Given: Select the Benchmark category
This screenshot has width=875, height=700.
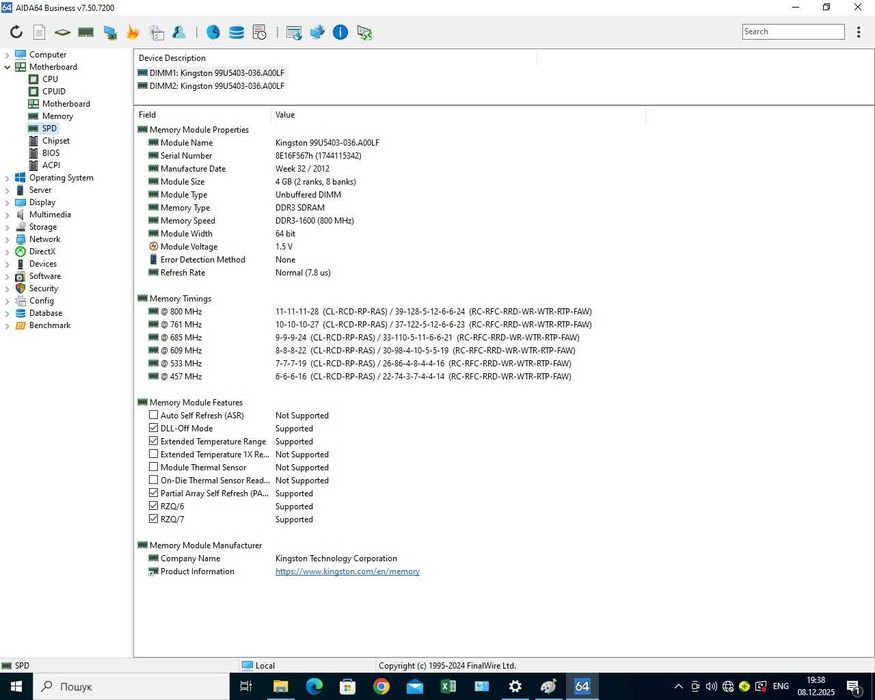Looking at the screenshot, I should (50, 325).
